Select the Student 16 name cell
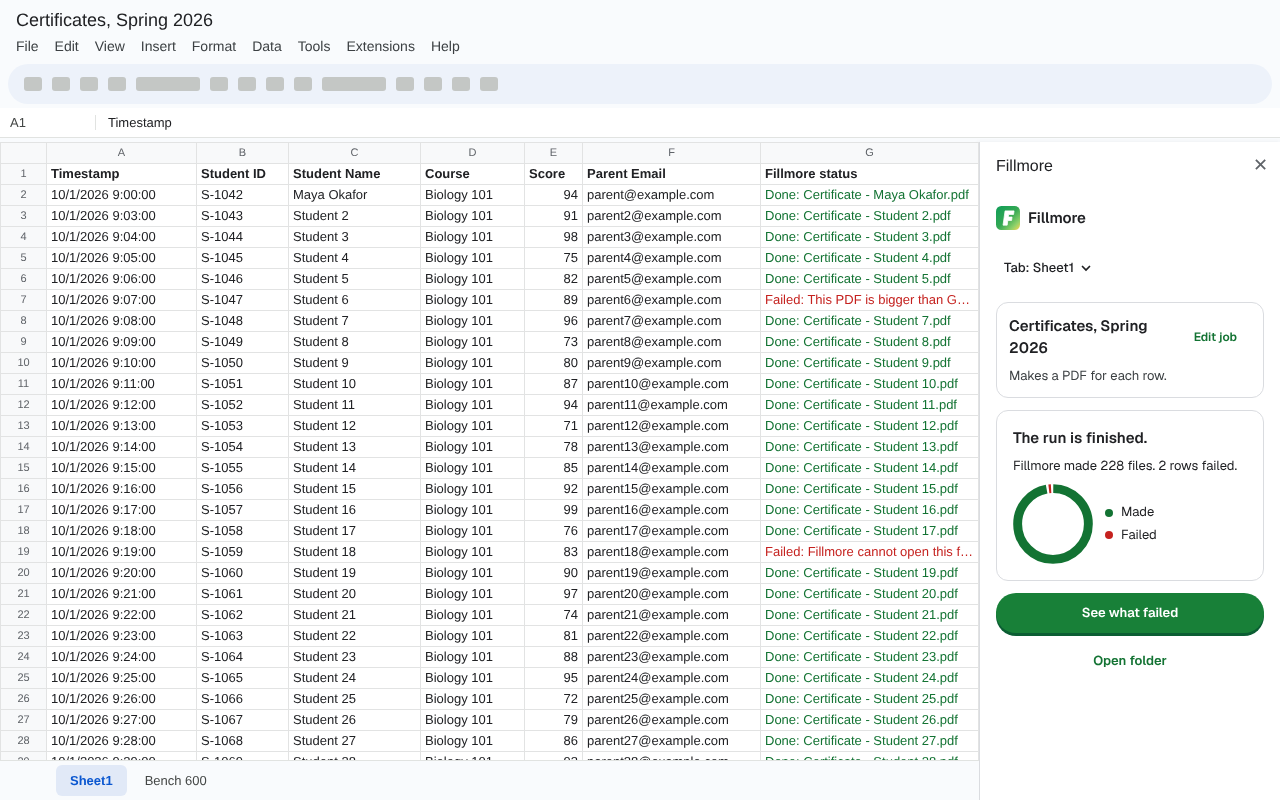Viewport: 1280px width, 800px height. [354, 509]
